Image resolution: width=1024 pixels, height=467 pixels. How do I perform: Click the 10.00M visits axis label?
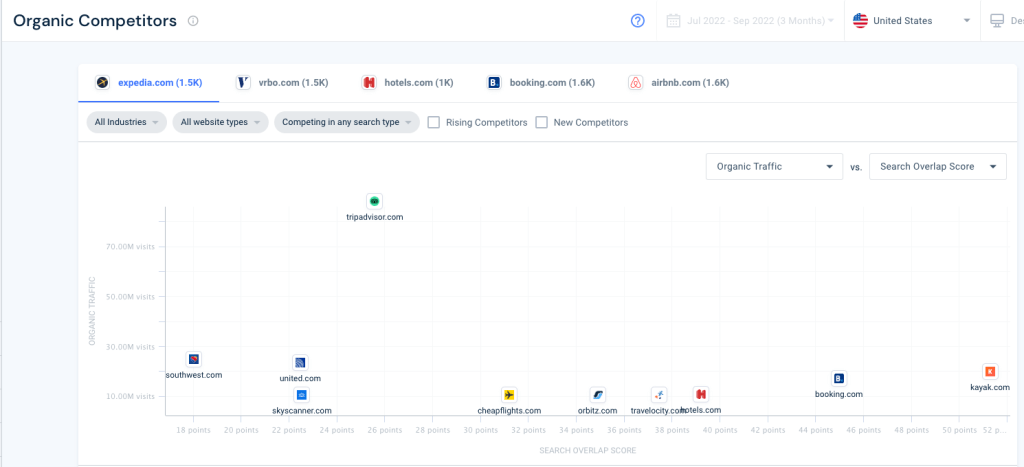131,396
